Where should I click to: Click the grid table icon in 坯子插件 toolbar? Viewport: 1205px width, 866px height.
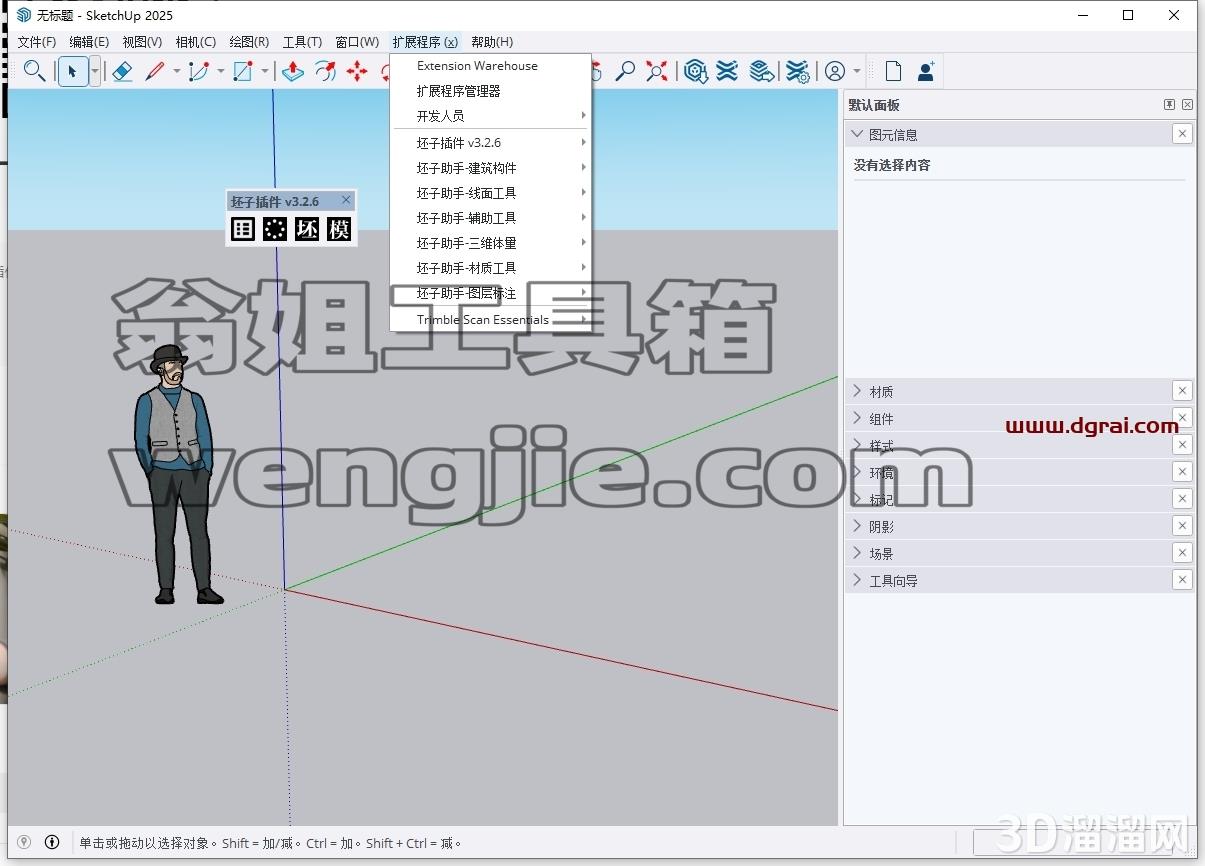click(x=243, y=229)
